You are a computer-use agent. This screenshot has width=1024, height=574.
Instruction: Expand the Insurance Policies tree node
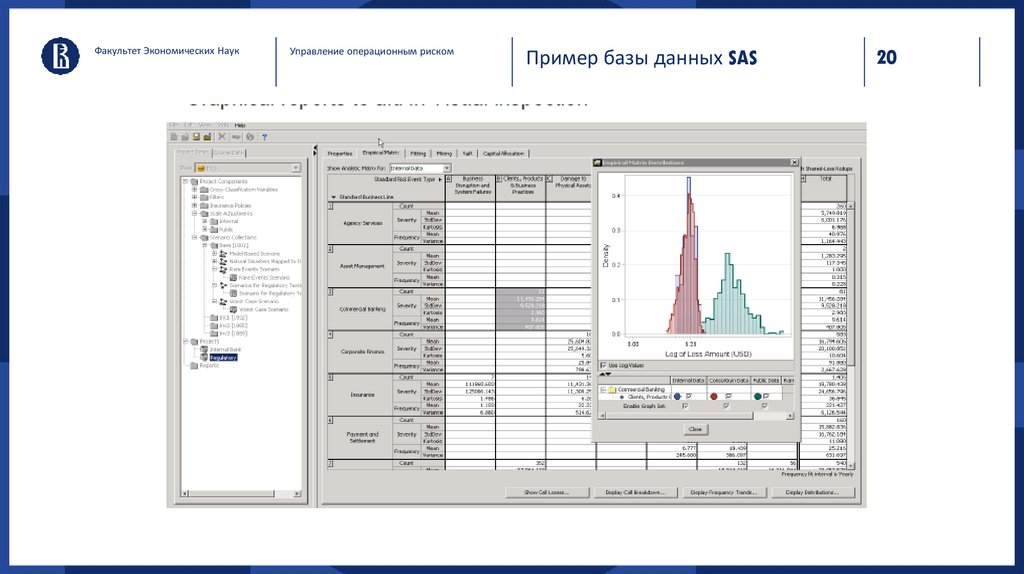click(195, 205)
